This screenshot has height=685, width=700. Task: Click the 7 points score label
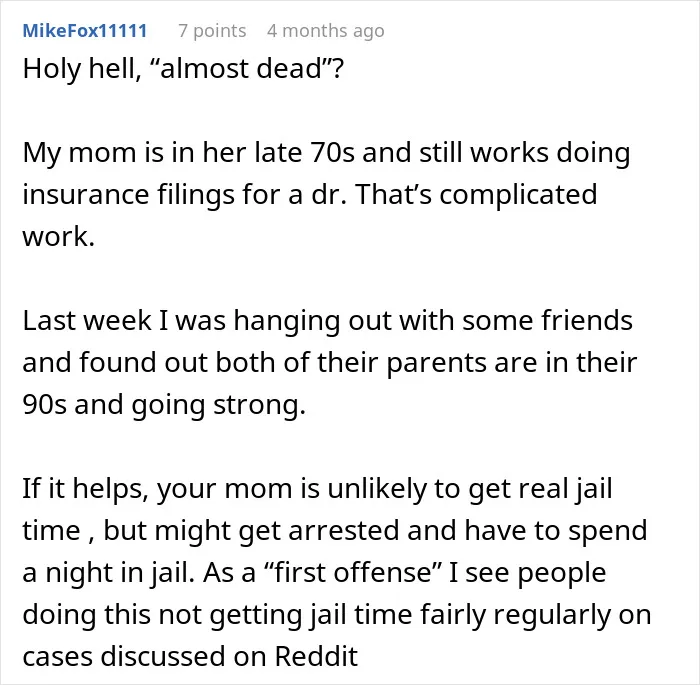[x=212, y=31]
